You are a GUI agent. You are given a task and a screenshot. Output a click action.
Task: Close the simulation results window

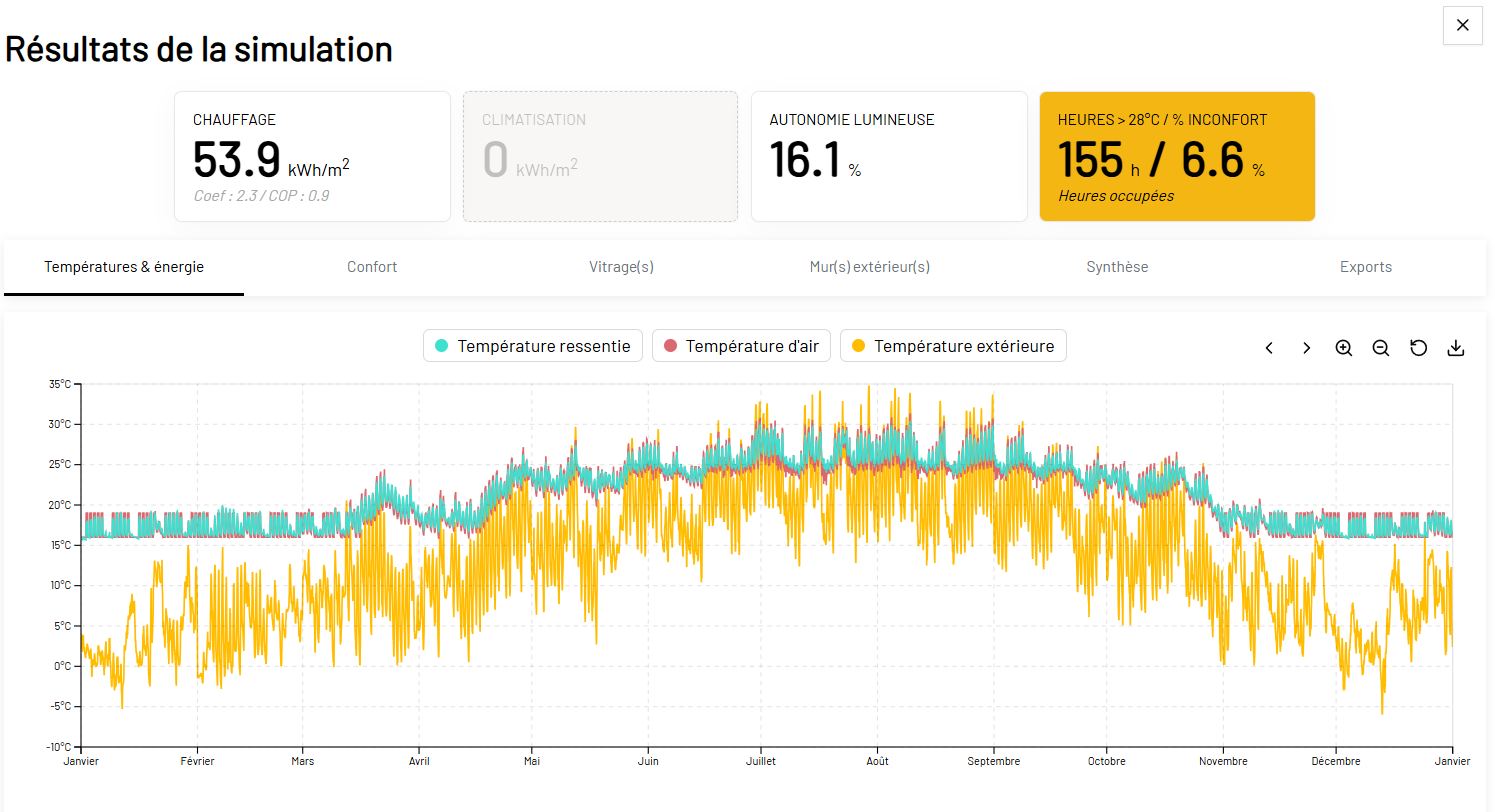[1462, 25]
